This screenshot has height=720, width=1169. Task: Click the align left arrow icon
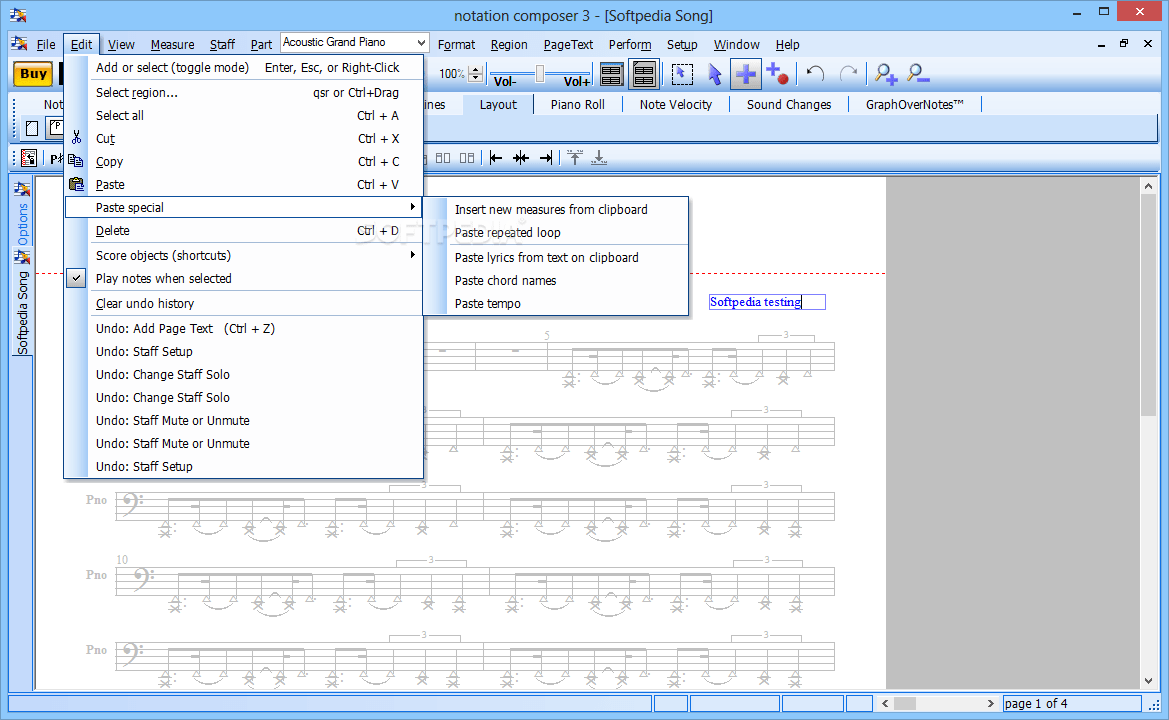pos(496,158)
